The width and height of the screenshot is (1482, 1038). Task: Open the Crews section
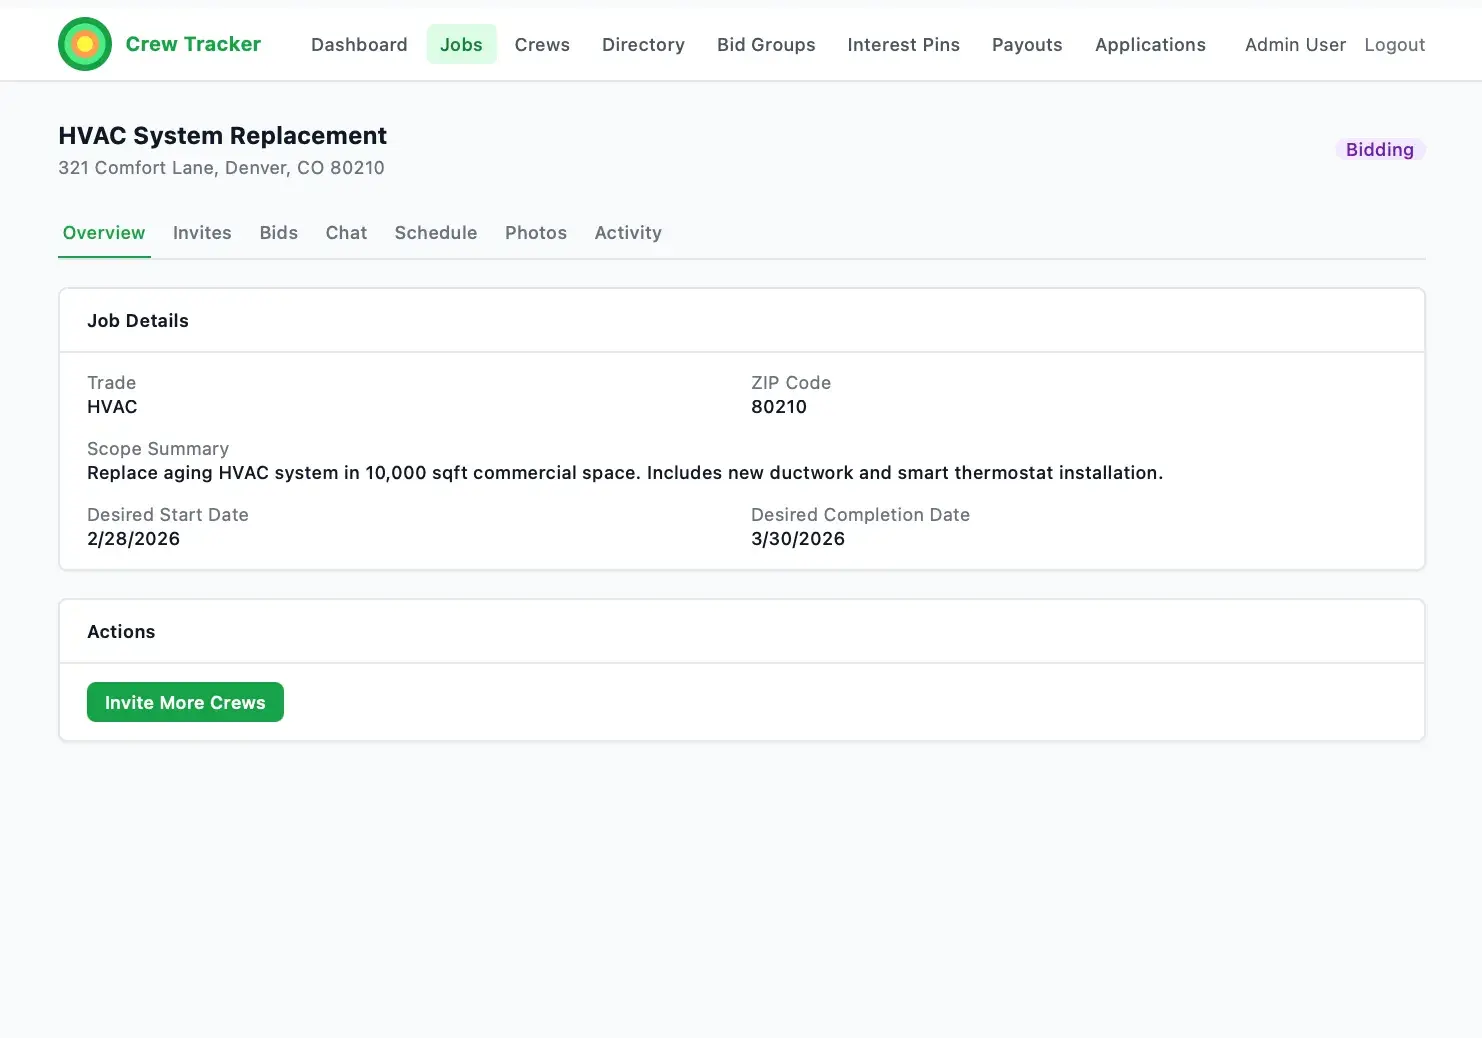pos(542,45)
